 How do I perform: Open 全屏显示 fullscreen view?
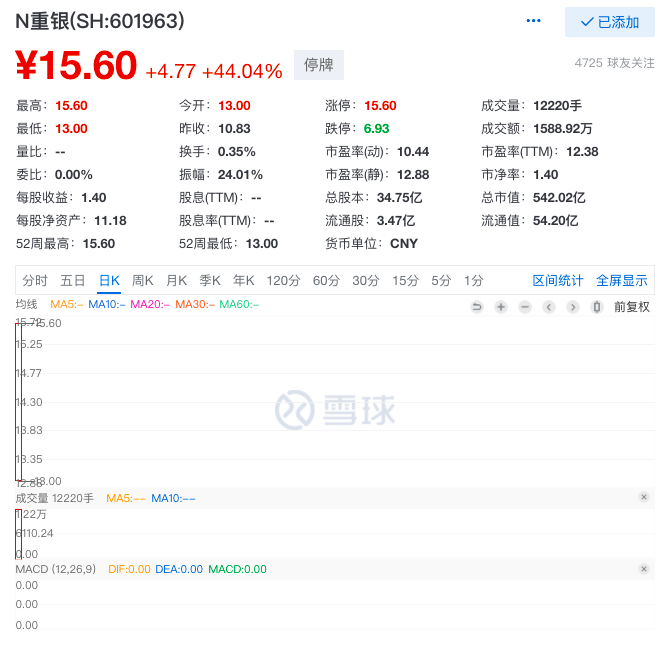pyautogui.click(x=622, y=280)
